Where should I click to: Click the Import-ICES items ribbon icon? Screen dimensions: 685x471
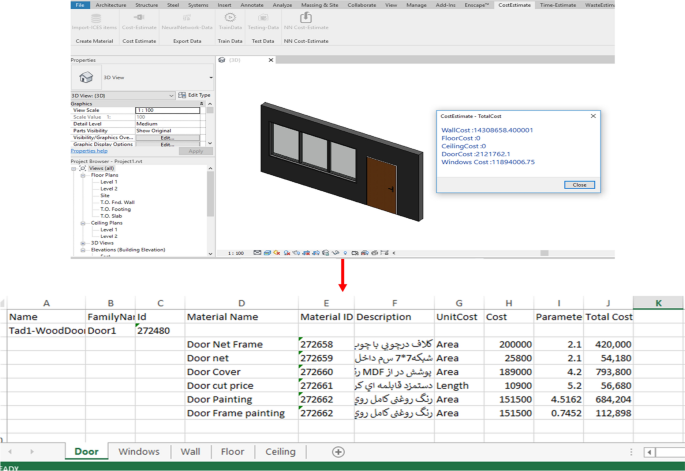tap(96, 18)
